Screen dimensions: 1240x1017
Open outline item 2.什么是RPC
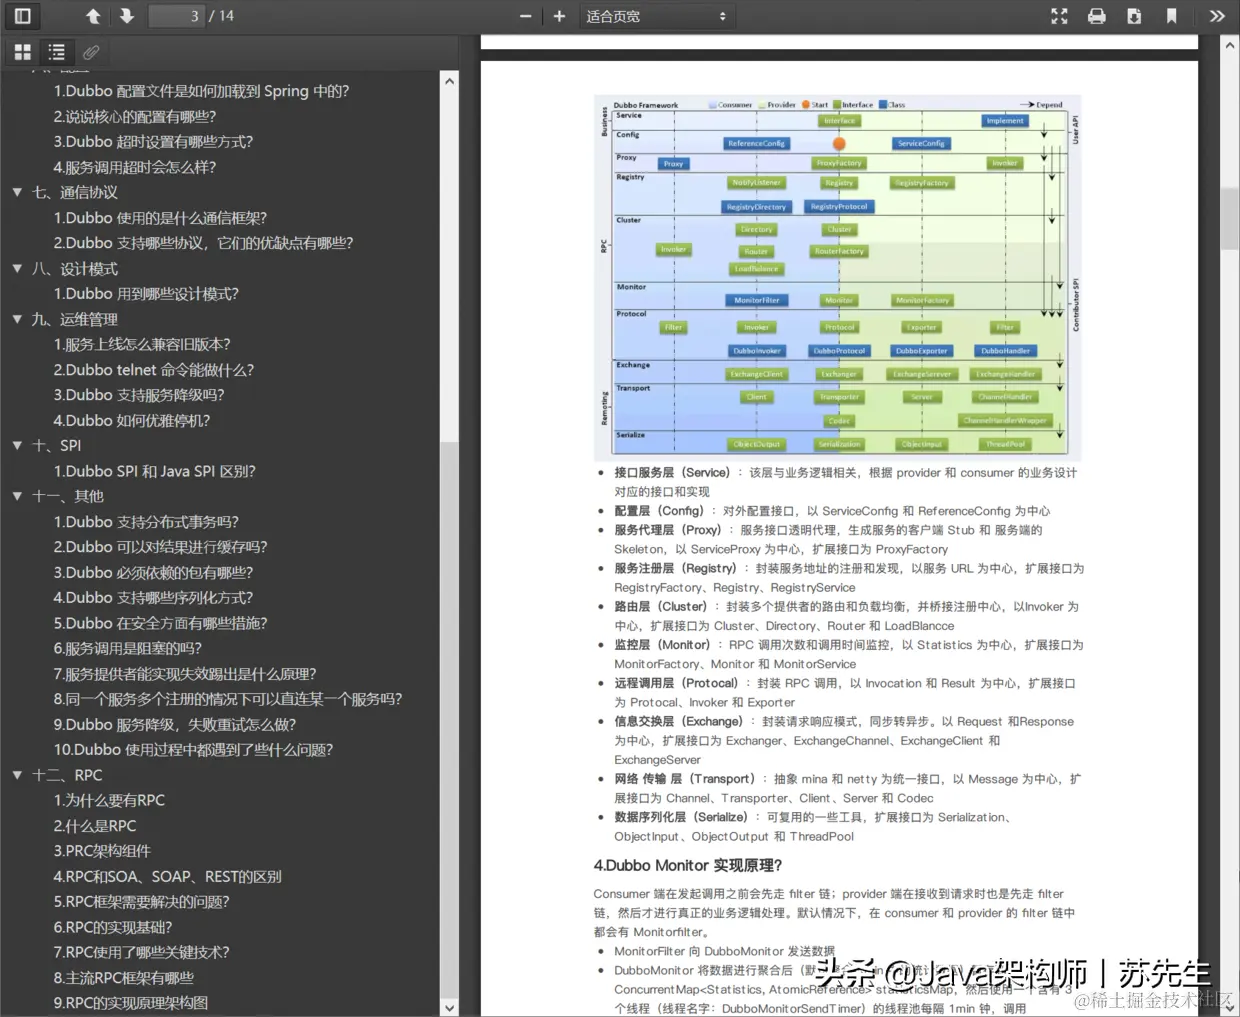(95, 826)
